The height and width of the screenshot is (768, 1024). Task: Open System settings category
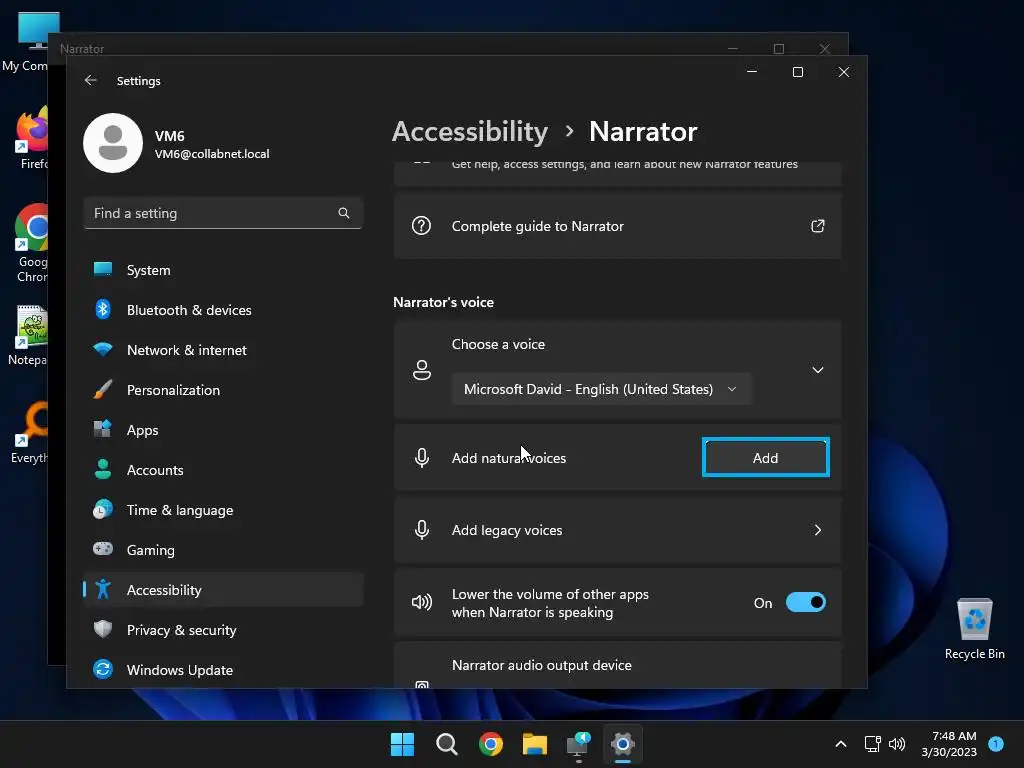[x=223, y=270]
